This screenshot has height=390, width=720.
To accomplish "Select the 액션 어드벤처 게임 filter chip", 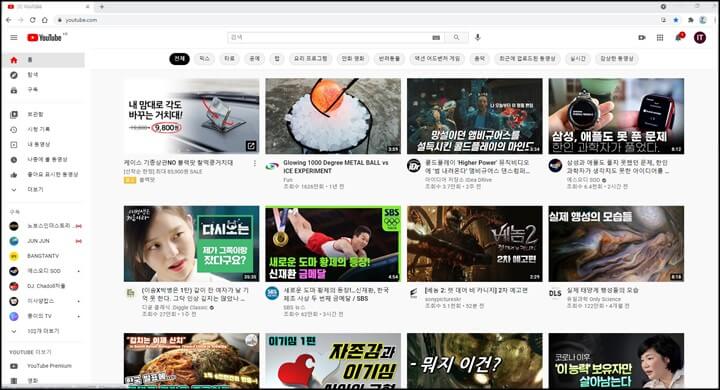I will (437, 59).
